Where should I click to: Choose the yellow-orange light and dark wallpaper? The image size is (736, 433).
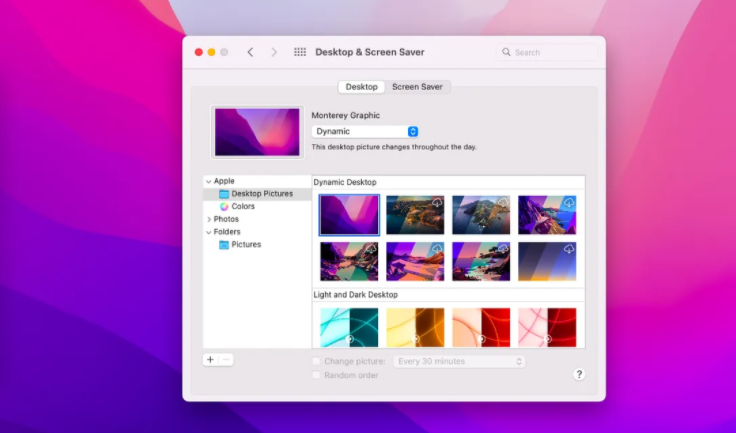pos(415,327)
